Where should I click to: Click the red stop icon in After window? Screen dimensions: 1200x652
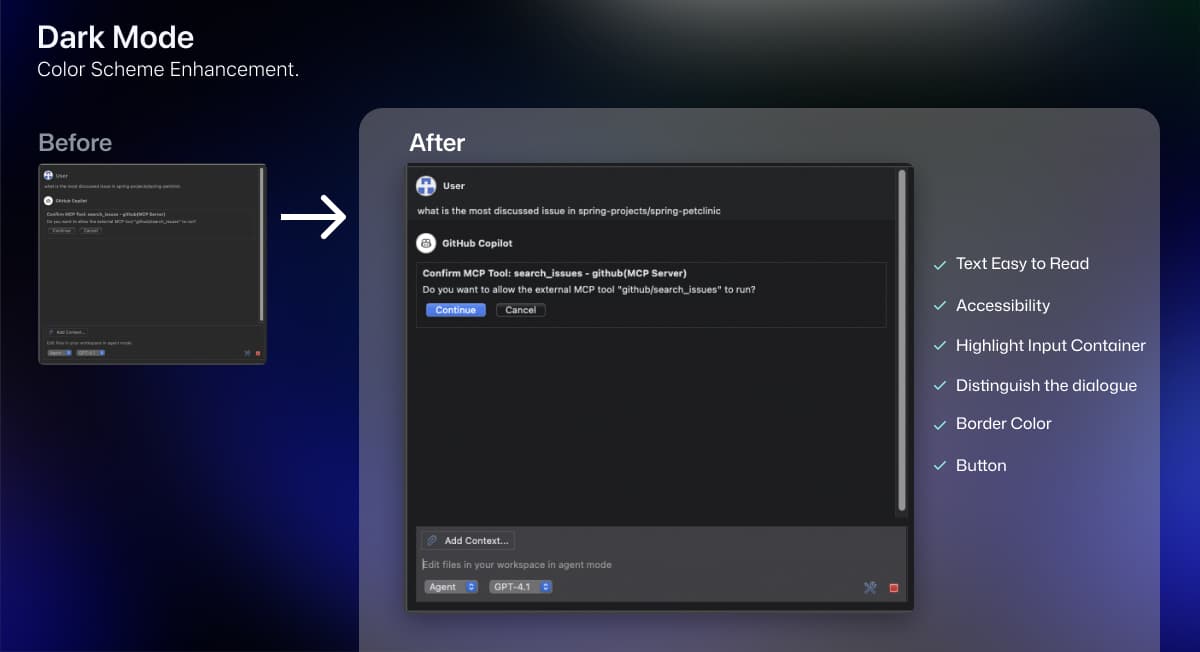(894, 588)
